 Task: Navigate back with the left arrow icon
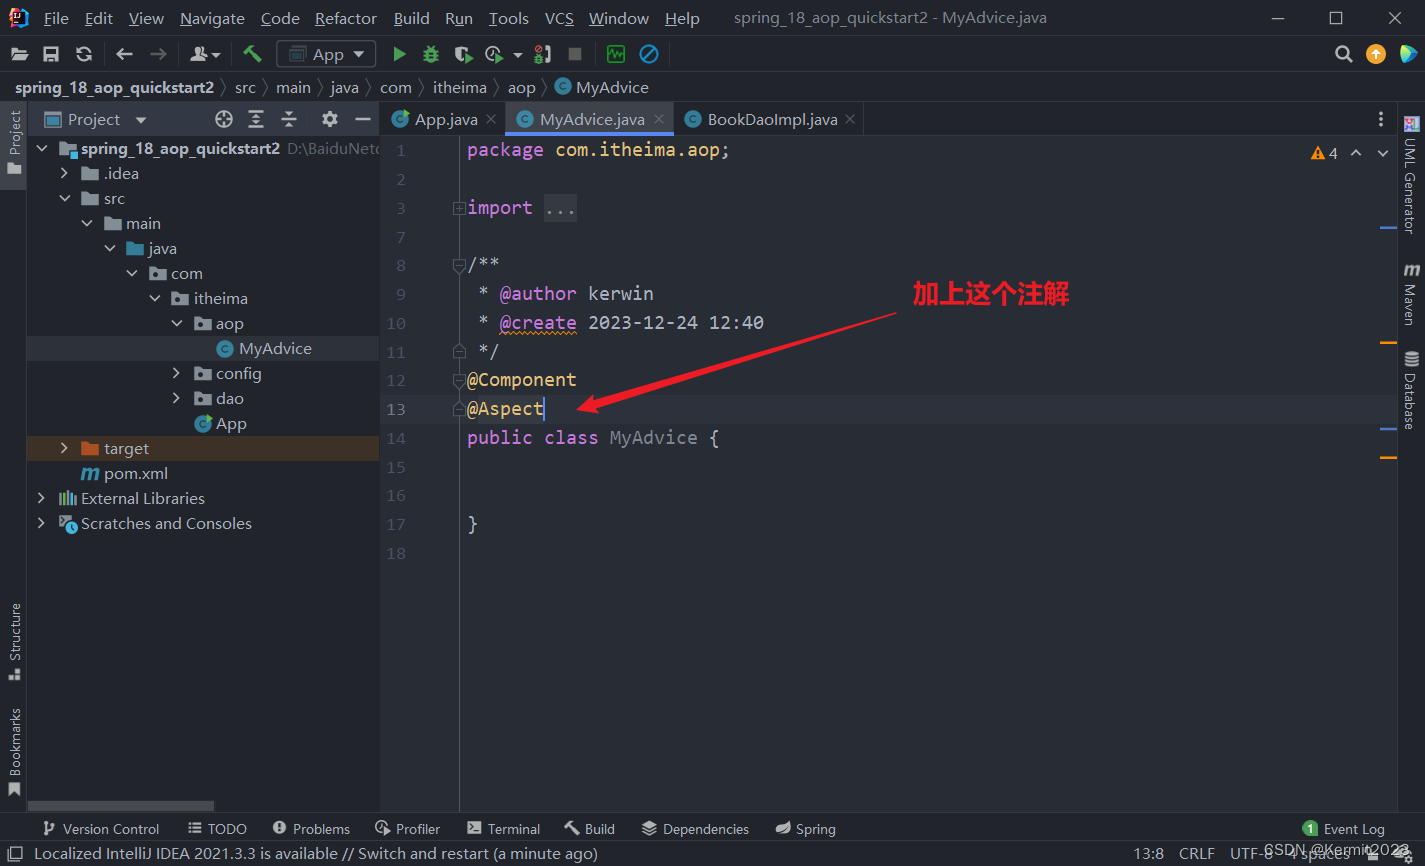[124, 54]
